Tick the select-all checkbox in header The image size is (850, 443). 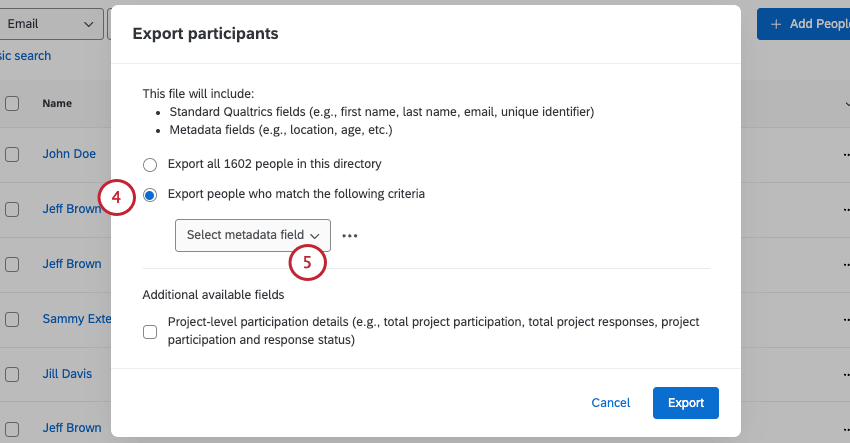pyautogui.click(x=12, y=102)
